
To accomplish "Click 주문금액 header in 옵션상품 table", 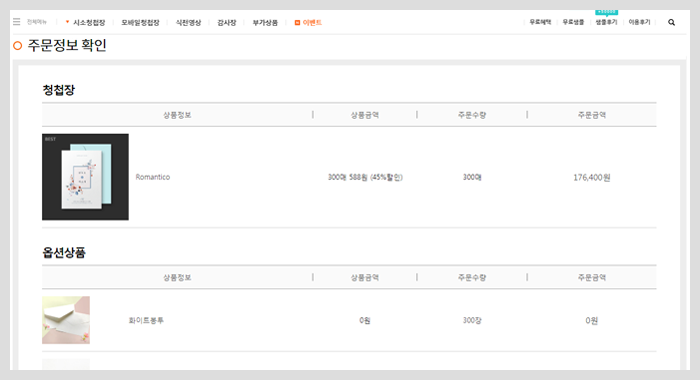I will click(x=592, y=278).
